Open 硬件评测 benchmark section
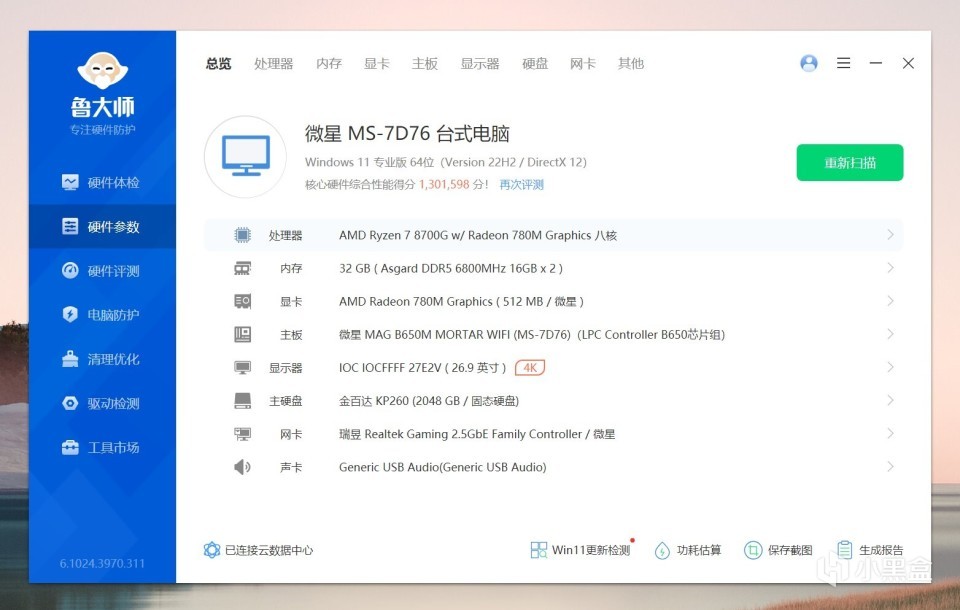 tap(102, 271)
